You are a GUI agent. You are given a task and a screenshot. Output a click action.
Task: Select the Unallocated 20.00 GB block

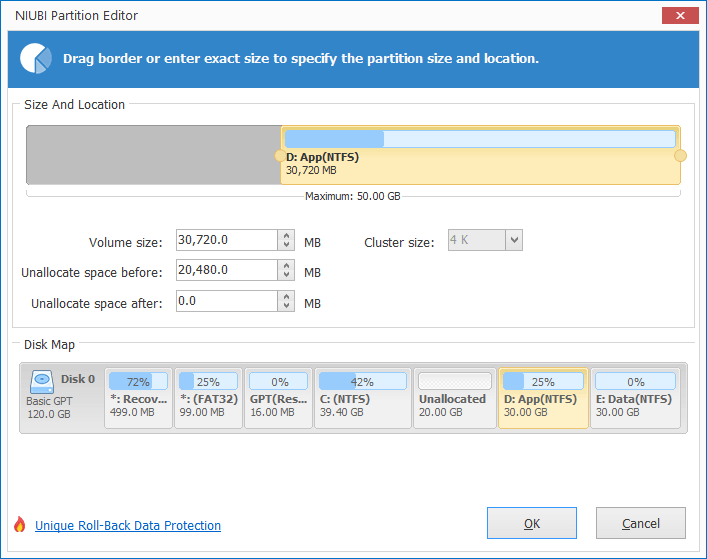click(x=454, y=398)
